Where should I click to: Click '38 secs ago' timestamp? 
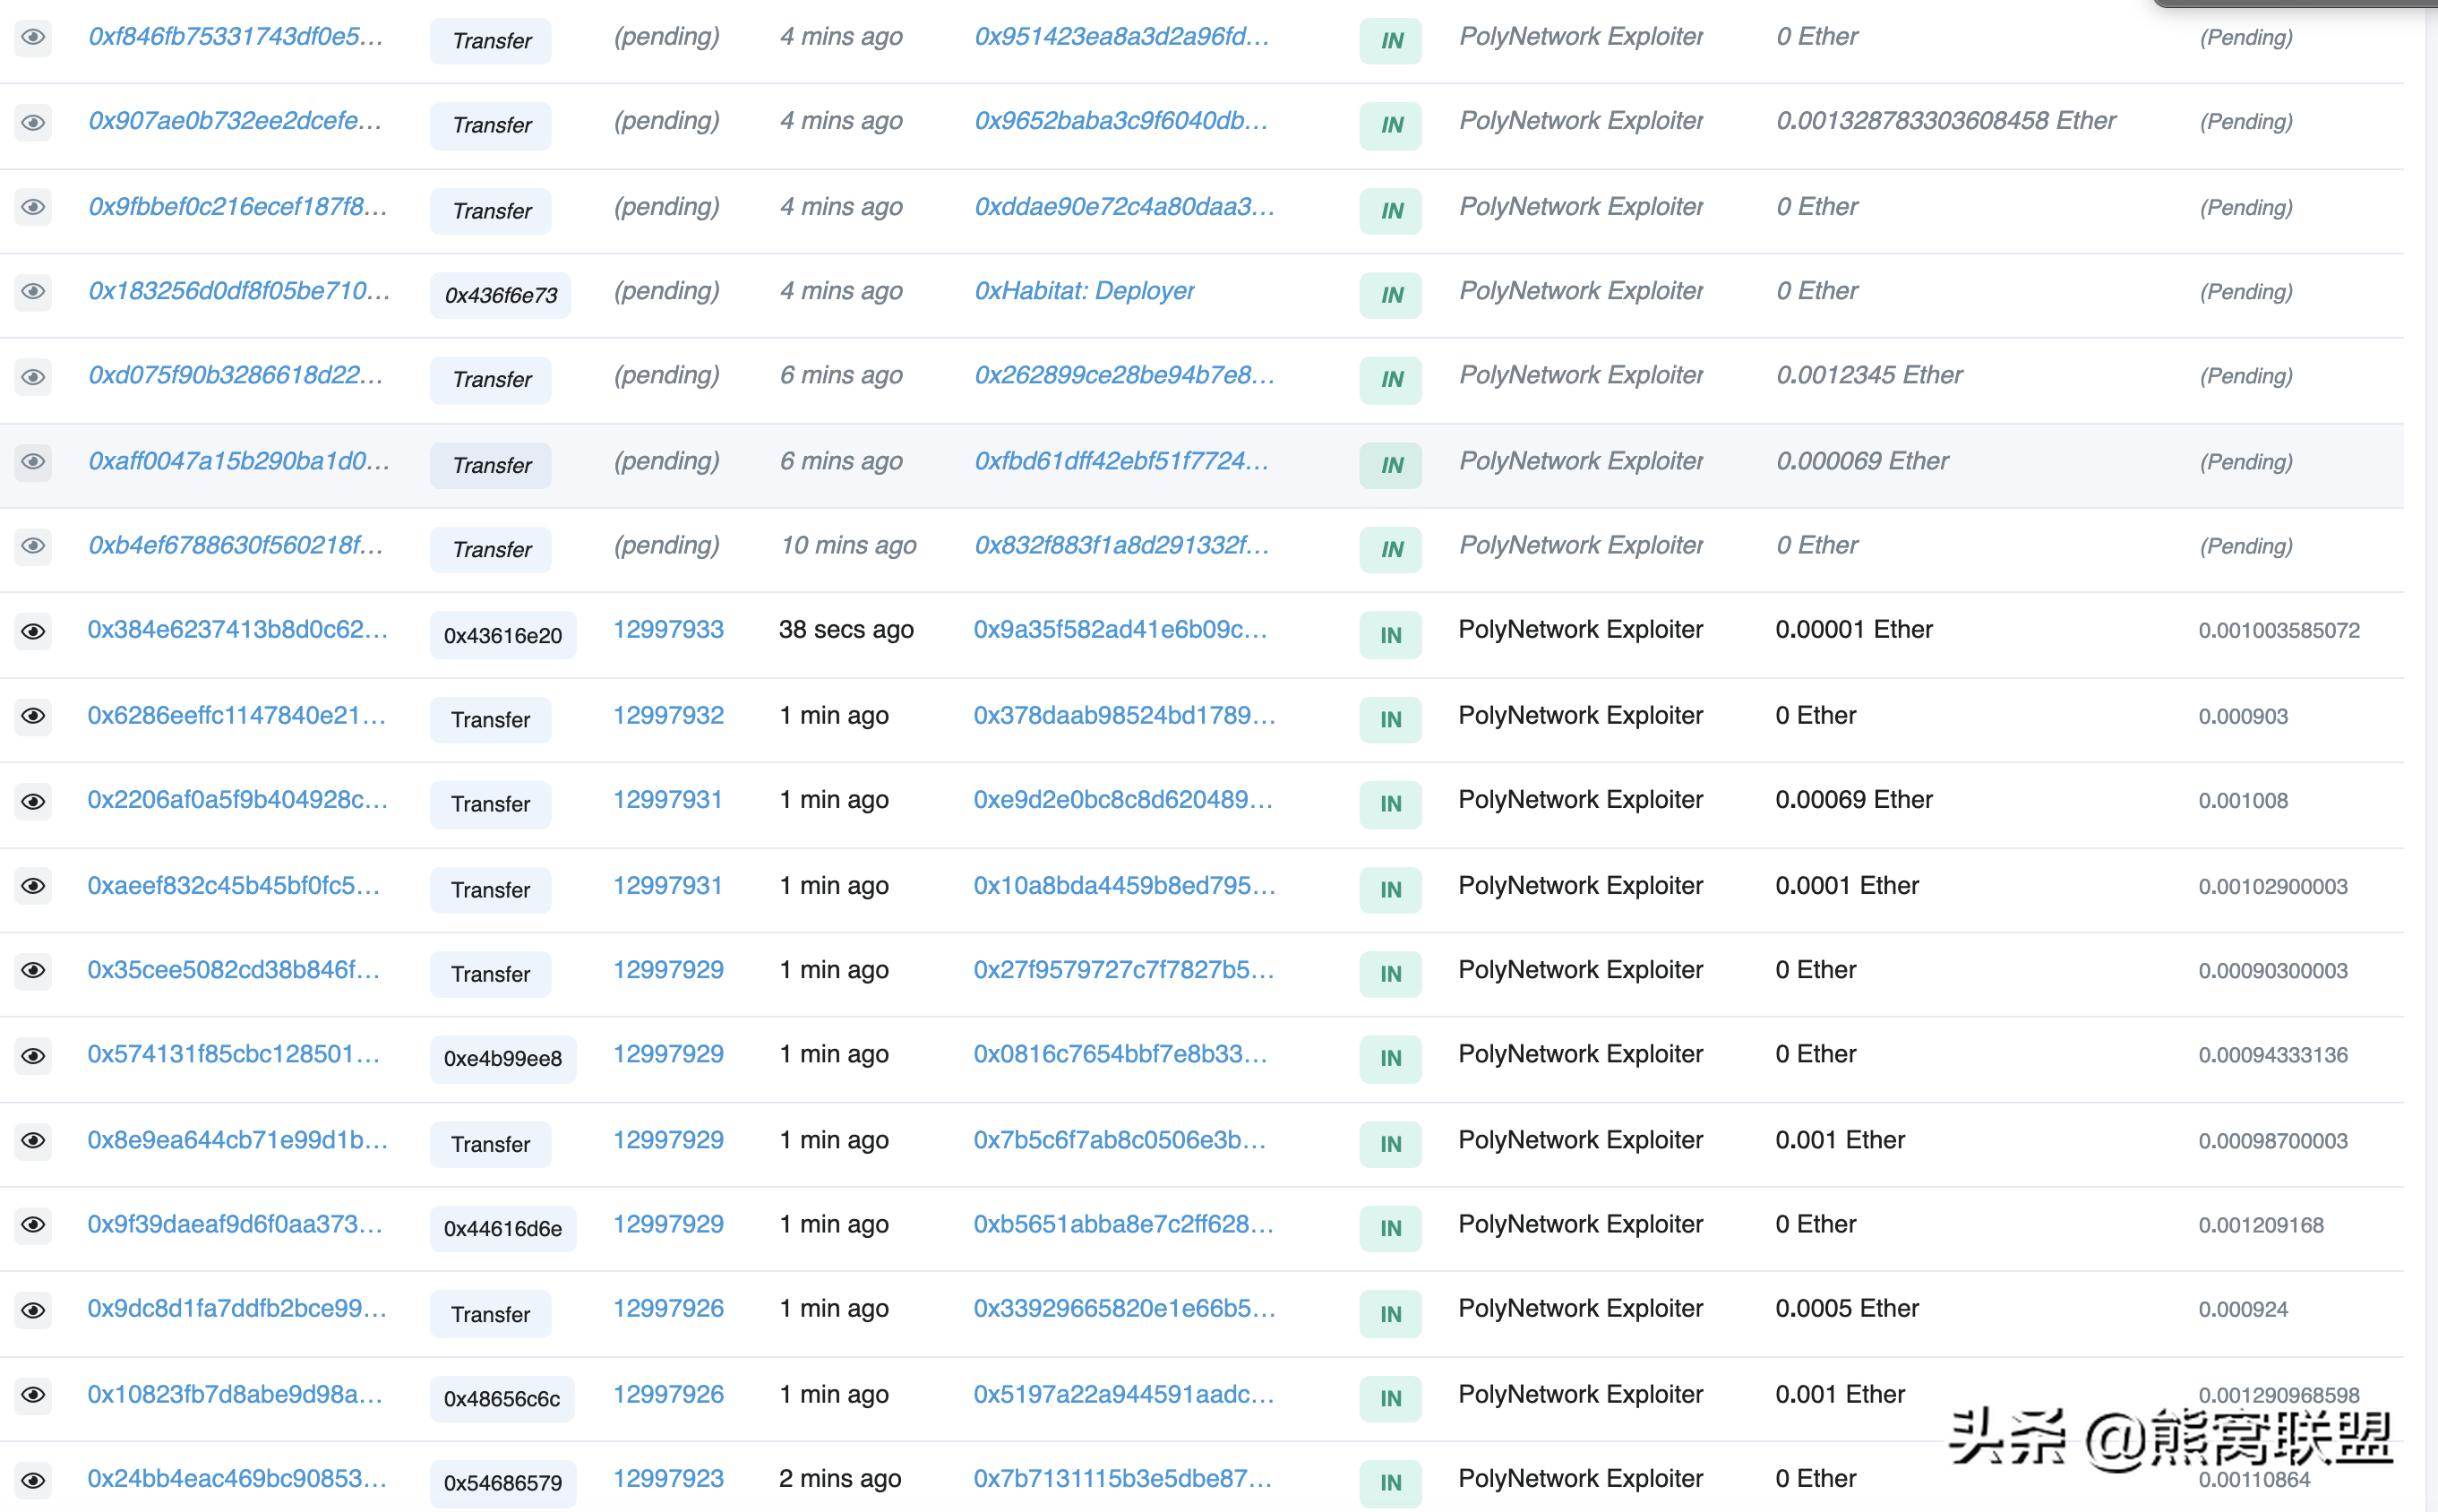point(846,629)
